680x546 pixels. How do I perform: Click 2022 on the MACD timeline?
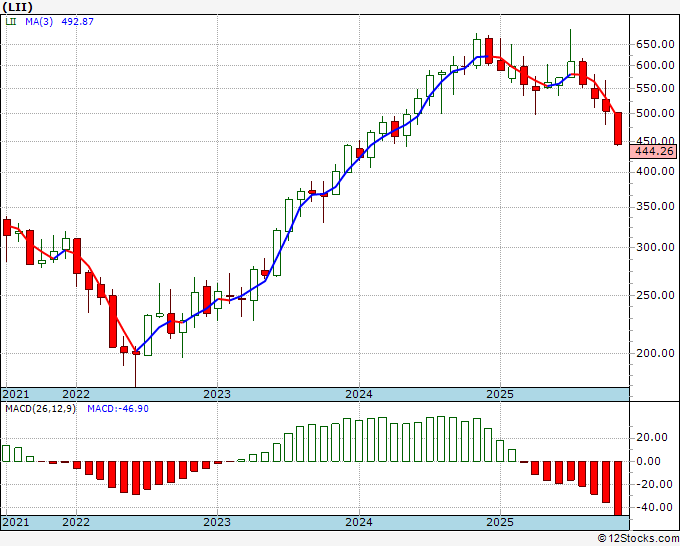(76, 522)
